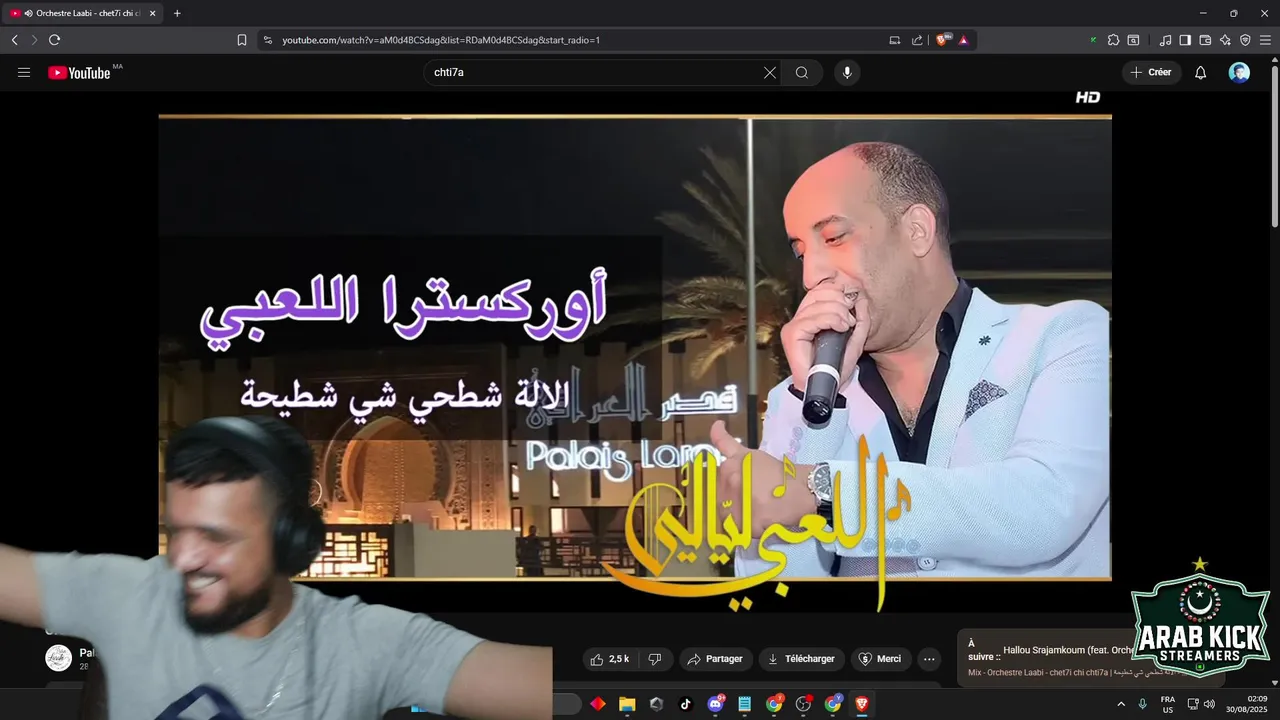The width and height of the screenshot is (1280, 720).
Task: Click the Merci button
Action: click(x=880, y=659)
